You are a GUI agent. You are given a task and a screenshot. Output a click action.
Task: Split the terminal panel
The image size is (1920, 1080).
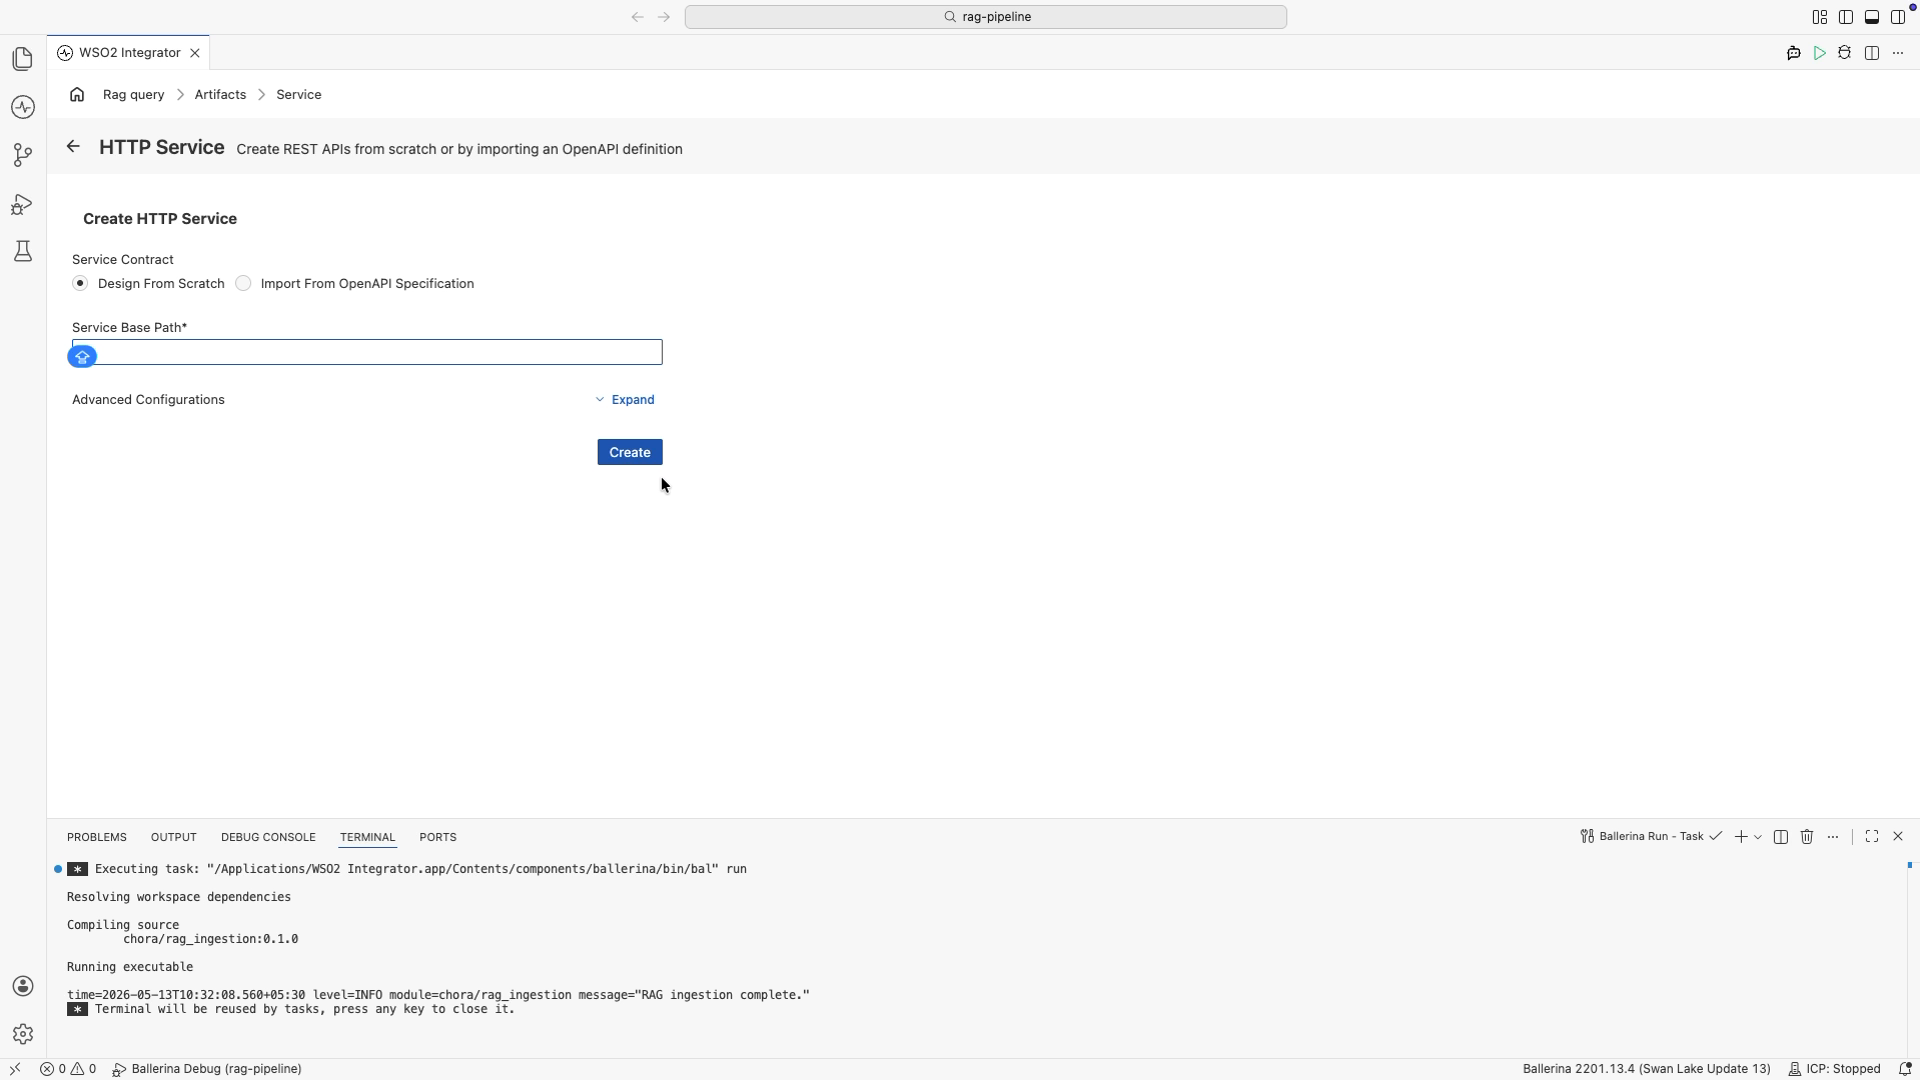coord(1781,837)
